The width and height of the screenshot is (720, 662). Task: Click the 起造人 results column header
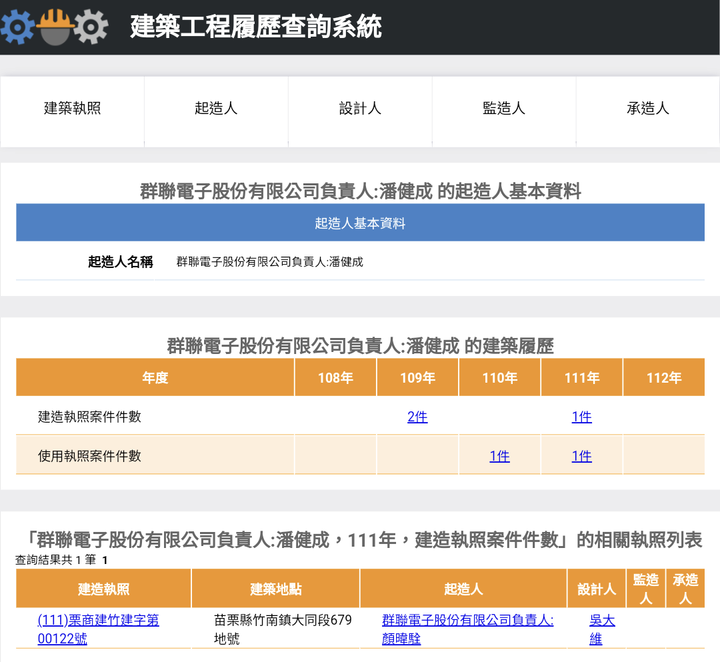(x=463, y=589)
